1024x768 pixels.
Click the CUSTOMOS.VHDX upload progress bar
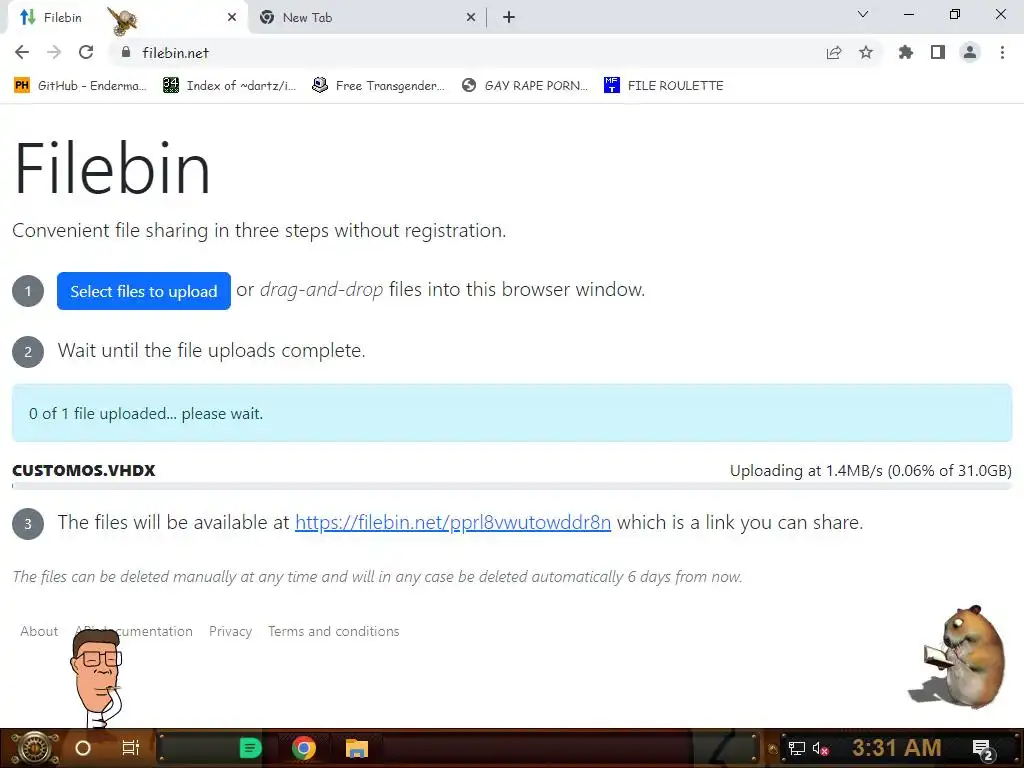[512, 486]
